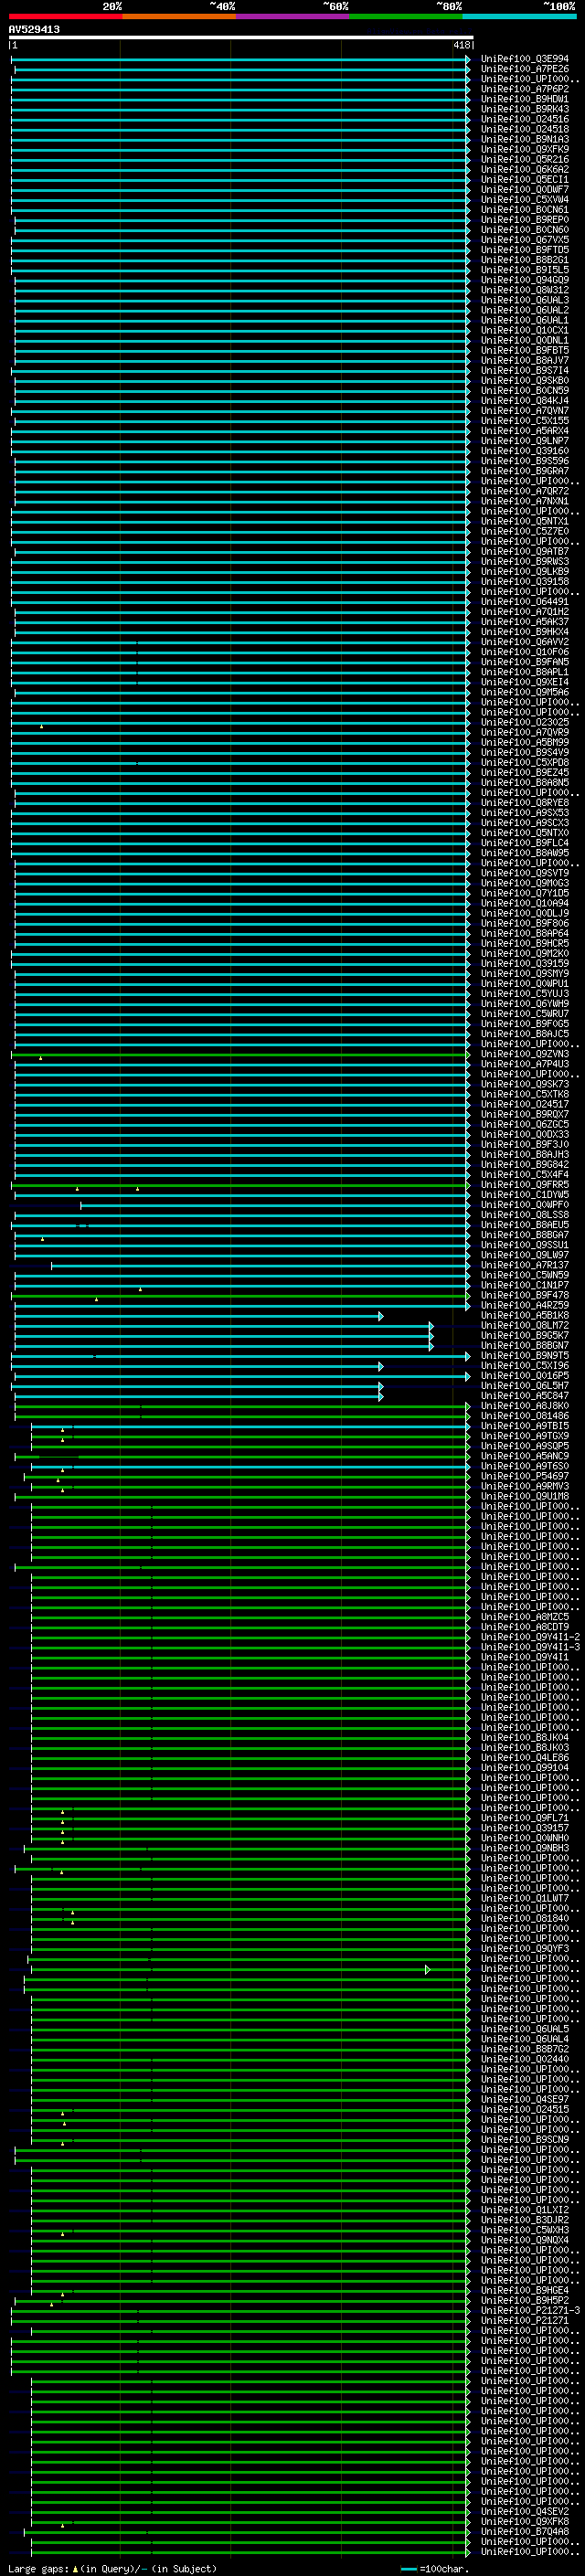Click hit label UniRef100_Q9ZVN3
This screenshot has width=585, height=2576.
coord(525,1054)
